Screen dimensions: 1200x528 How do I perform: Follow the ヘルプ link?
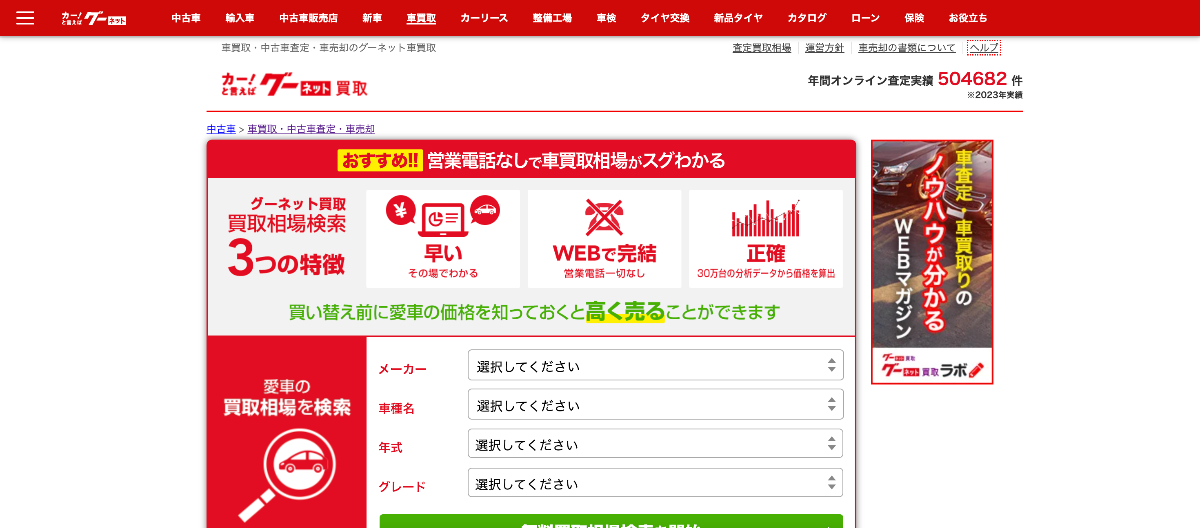[984, 48]
